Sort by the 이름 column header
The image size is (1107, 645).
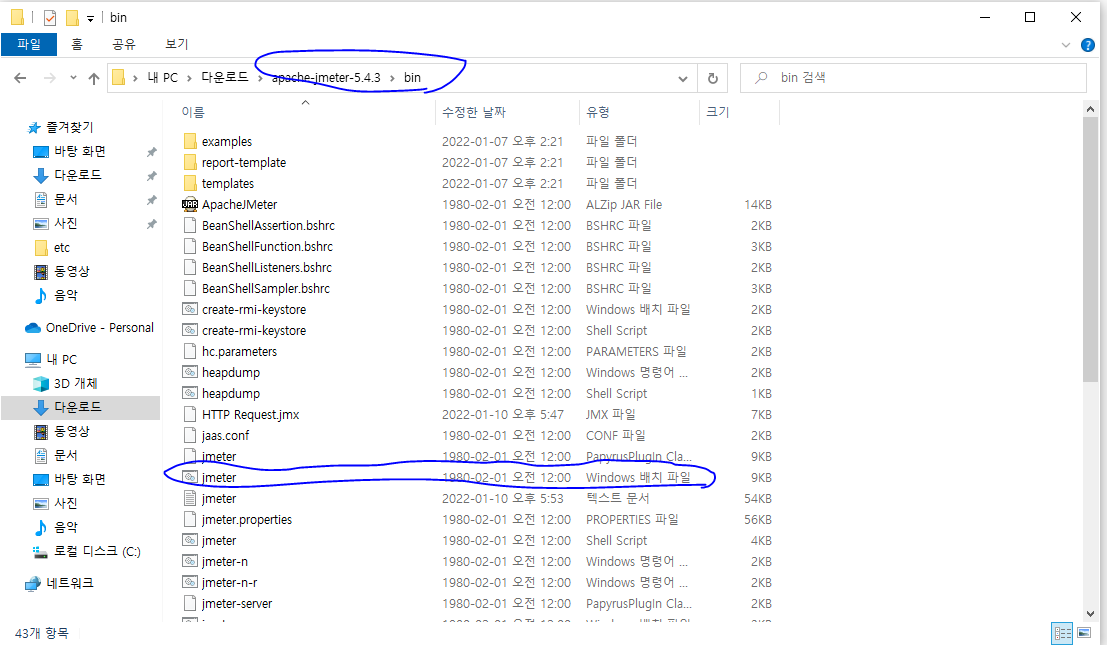(x=193, y=112)
